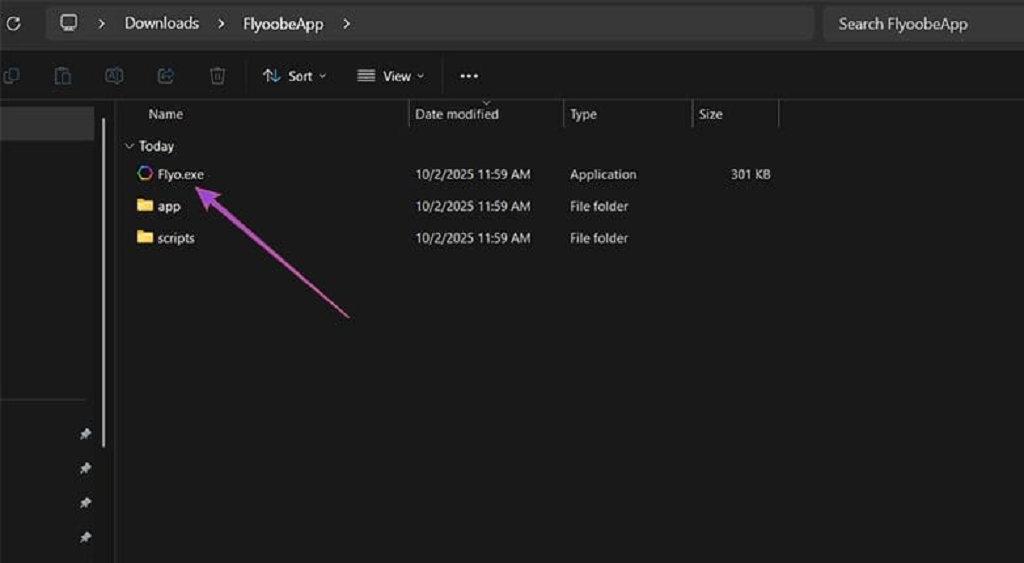Expand the chevron after FlyoobeApp in breadcrumb

(x=347, y=23)
